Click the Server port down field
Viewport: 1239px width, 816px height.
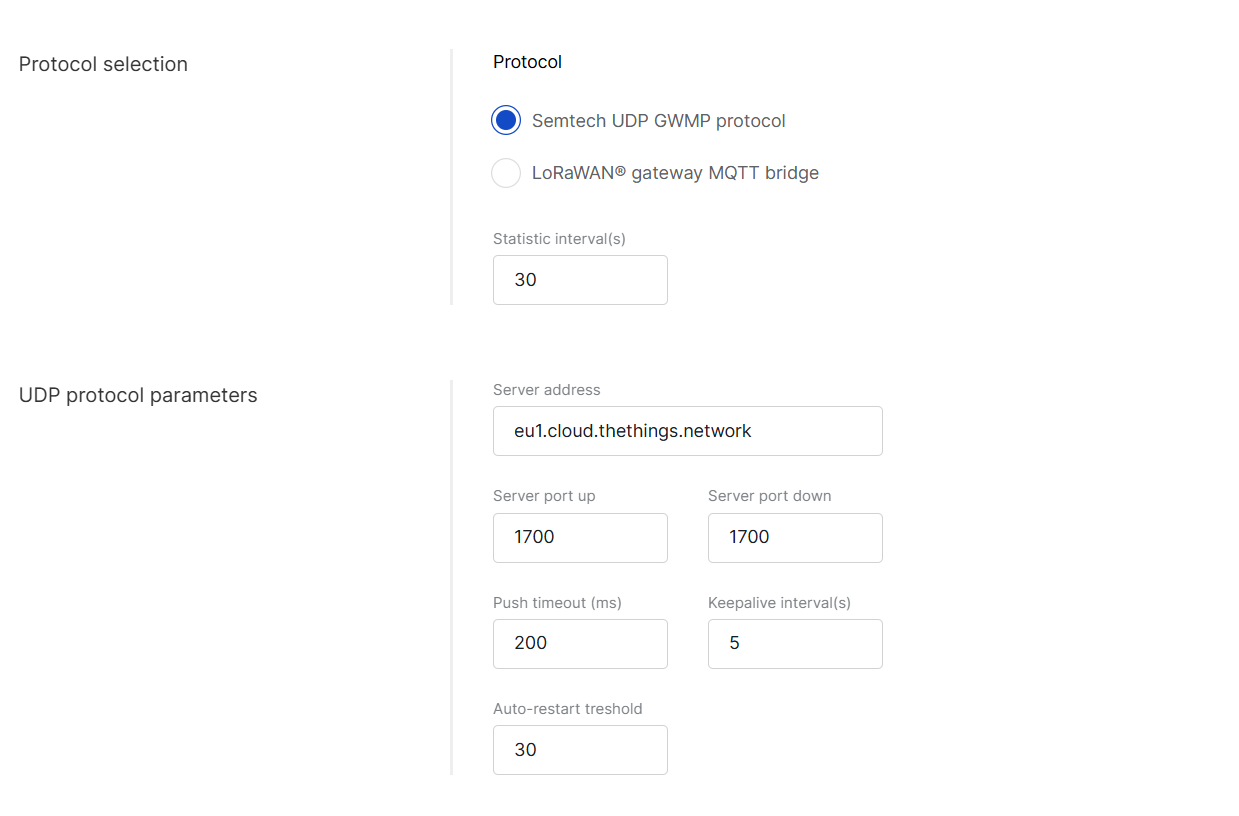[x=795, y=537]
